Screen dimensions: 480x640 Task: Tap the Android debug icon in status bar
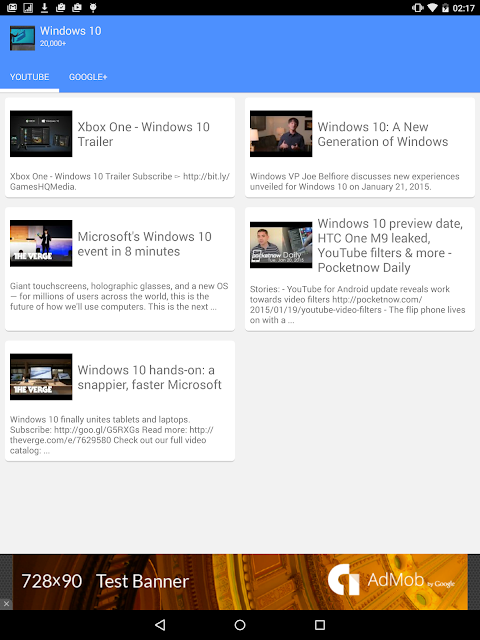[93, 7]
